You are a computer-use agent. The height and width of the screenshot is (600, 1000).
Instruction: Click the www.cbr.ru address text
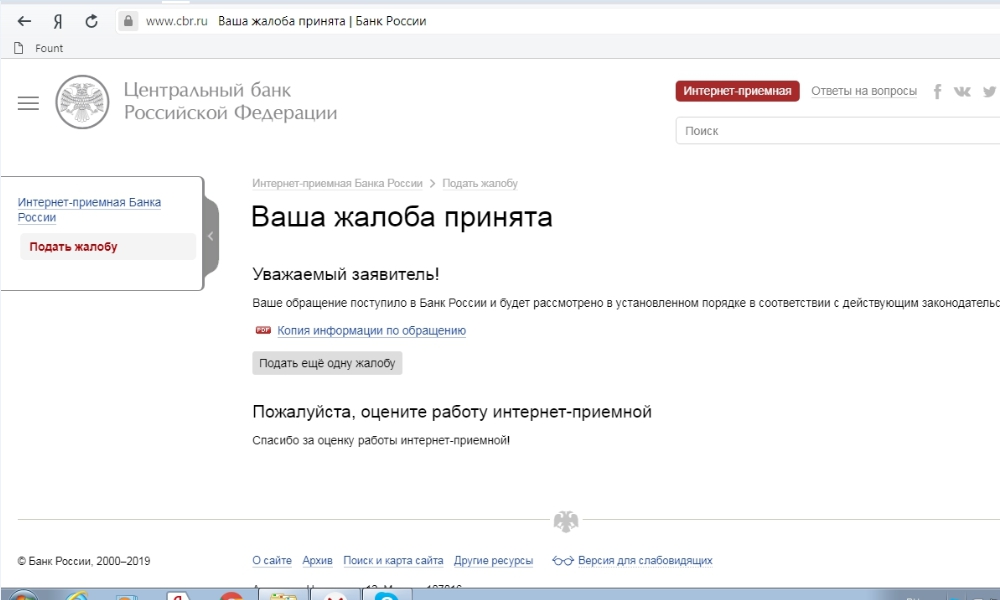point(177,21)
